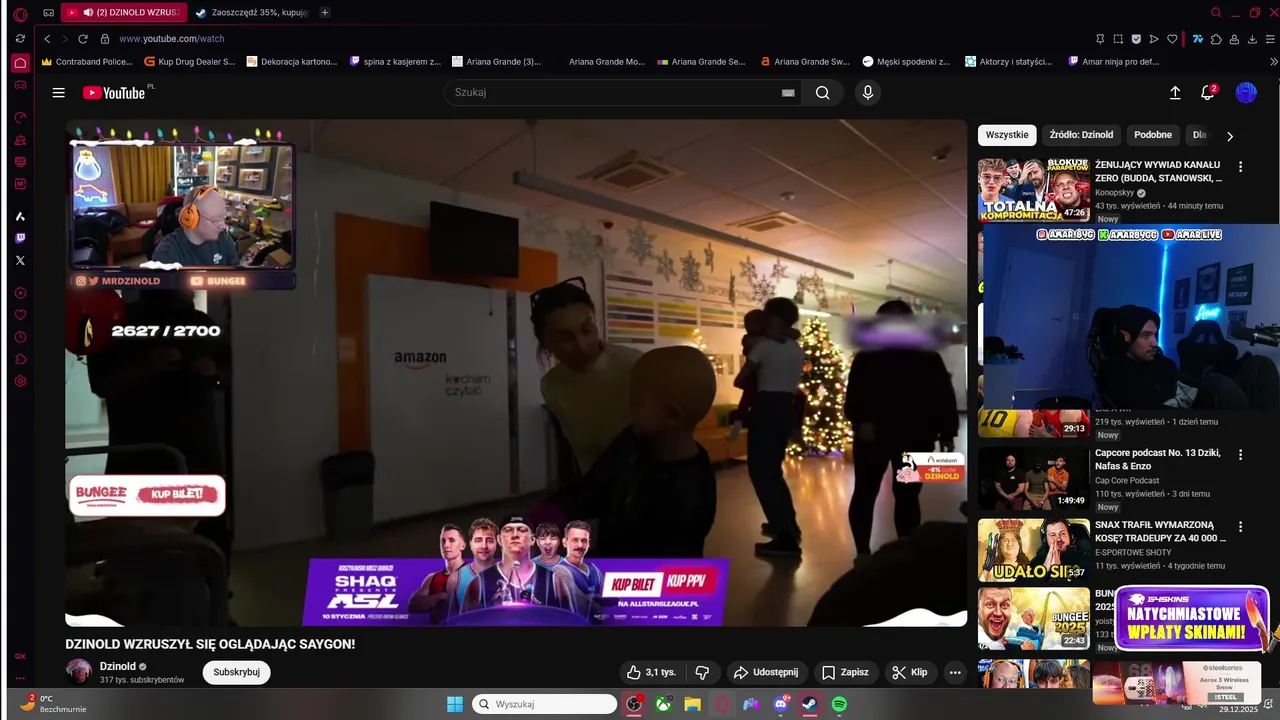Click the URL address bar
This screenshot has height=720, width=1280.
pyautogui.click(x=600, y=38)
